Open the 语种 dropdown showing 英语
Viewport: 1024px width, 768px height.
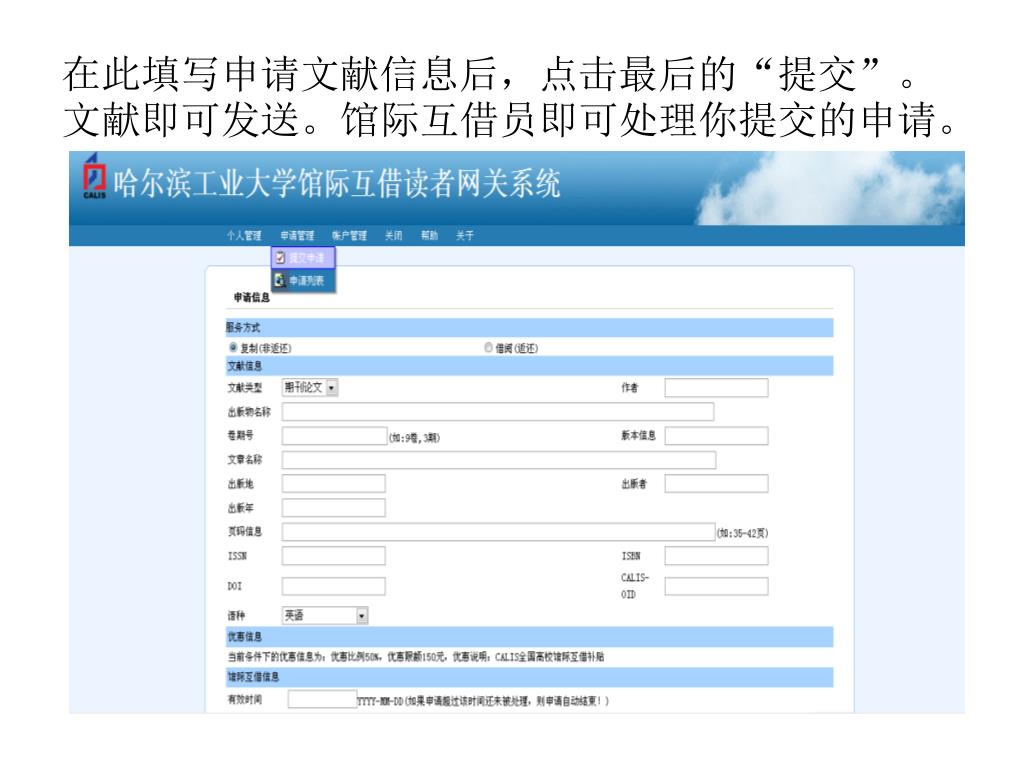pyautogui.click(x=325, y=615)
